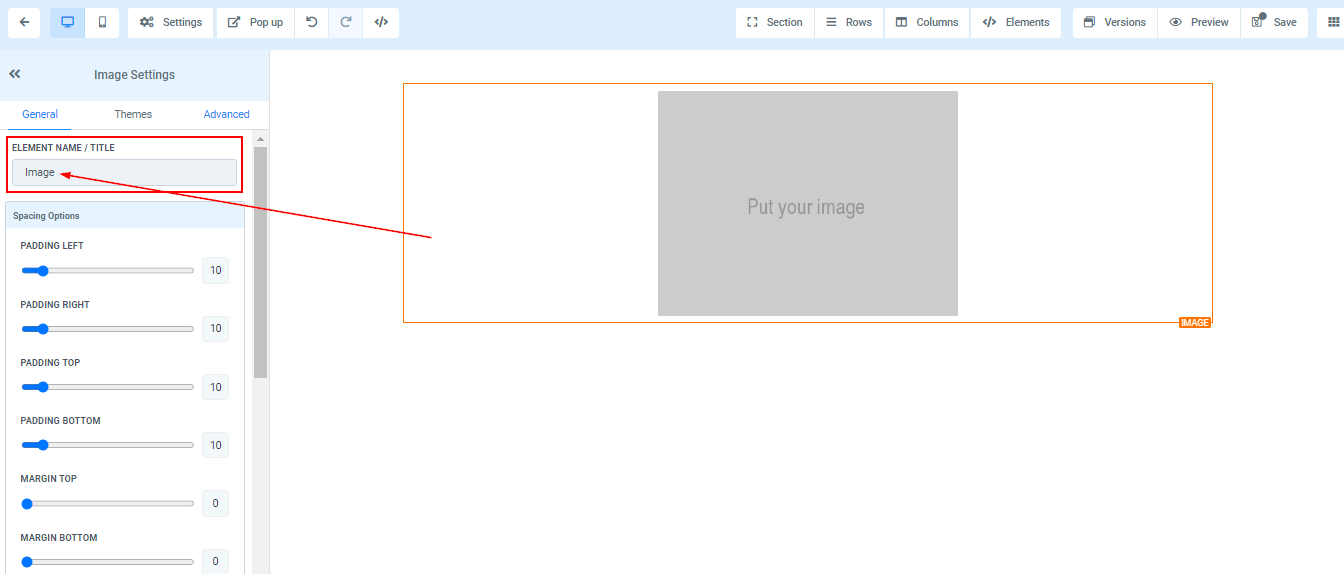Screen dimensions: 1344x574
Task: Click the Padding Left slider
Action: tap(107, 271)
